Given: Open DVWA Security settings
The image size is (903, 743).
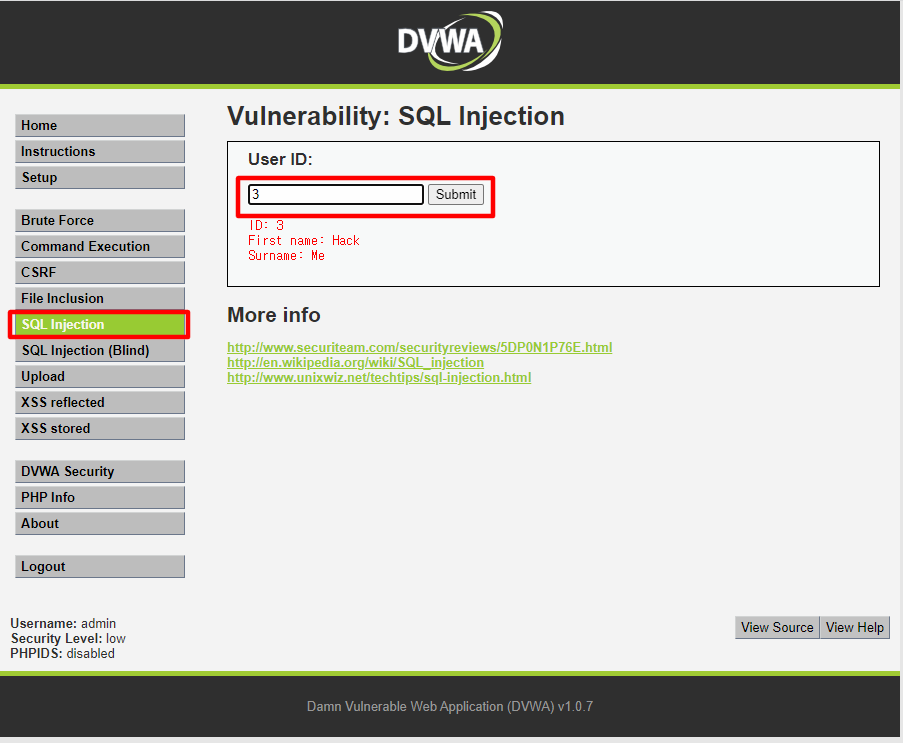Looking at the screenshot, I should [x=100, y=471].
